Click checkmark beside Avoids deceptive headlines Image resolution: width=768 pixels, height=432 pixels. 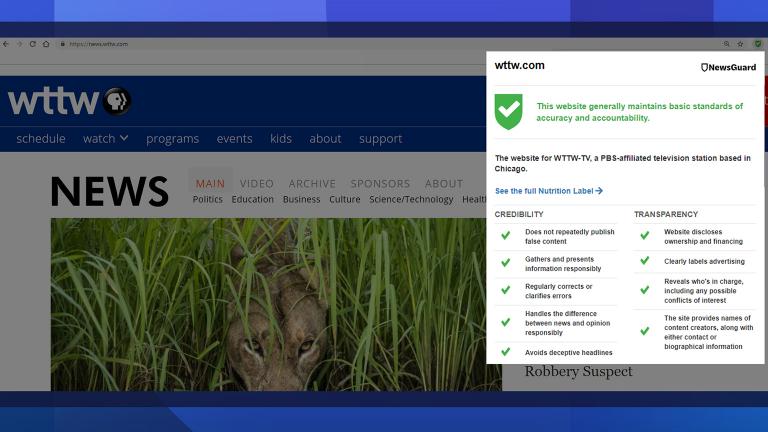click(x=505, y=352)
